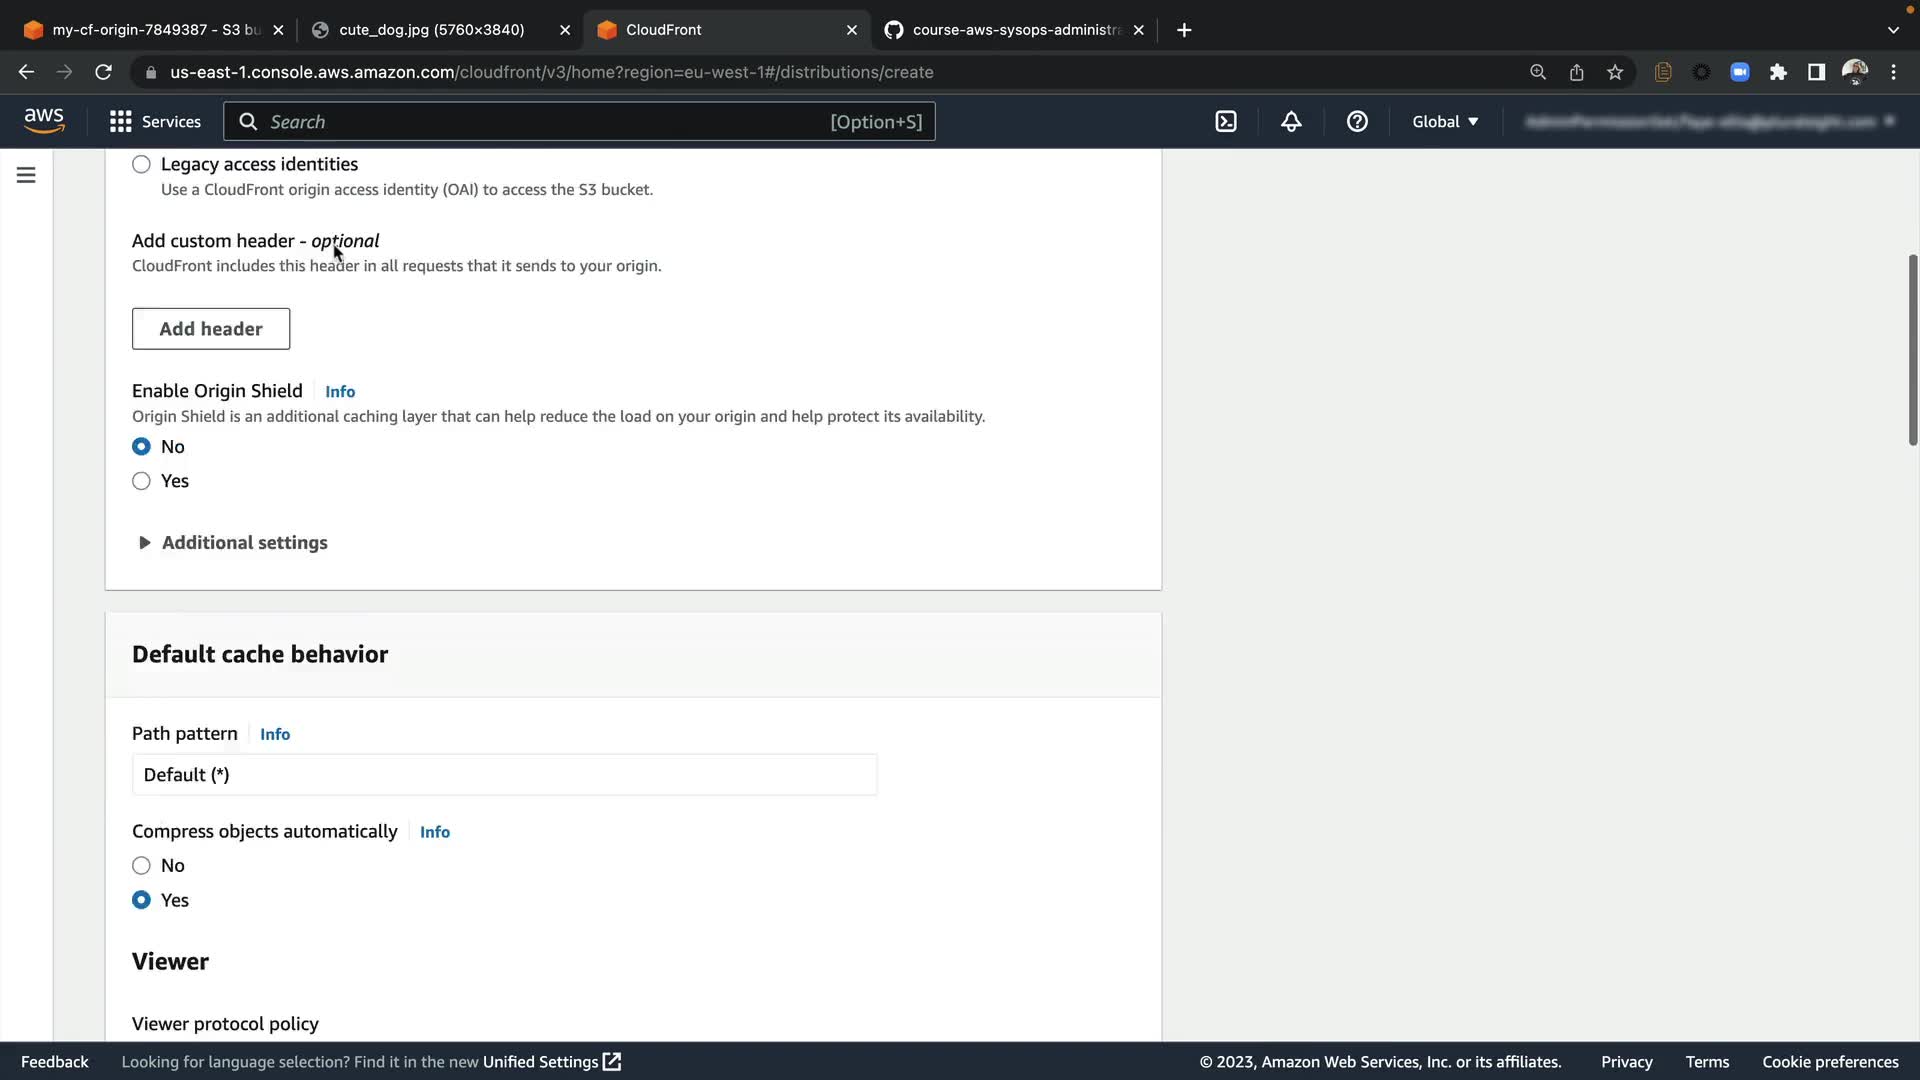Open the help question mark icon
Screen dimensions: 1920x1080
[x=1357, y=121]
